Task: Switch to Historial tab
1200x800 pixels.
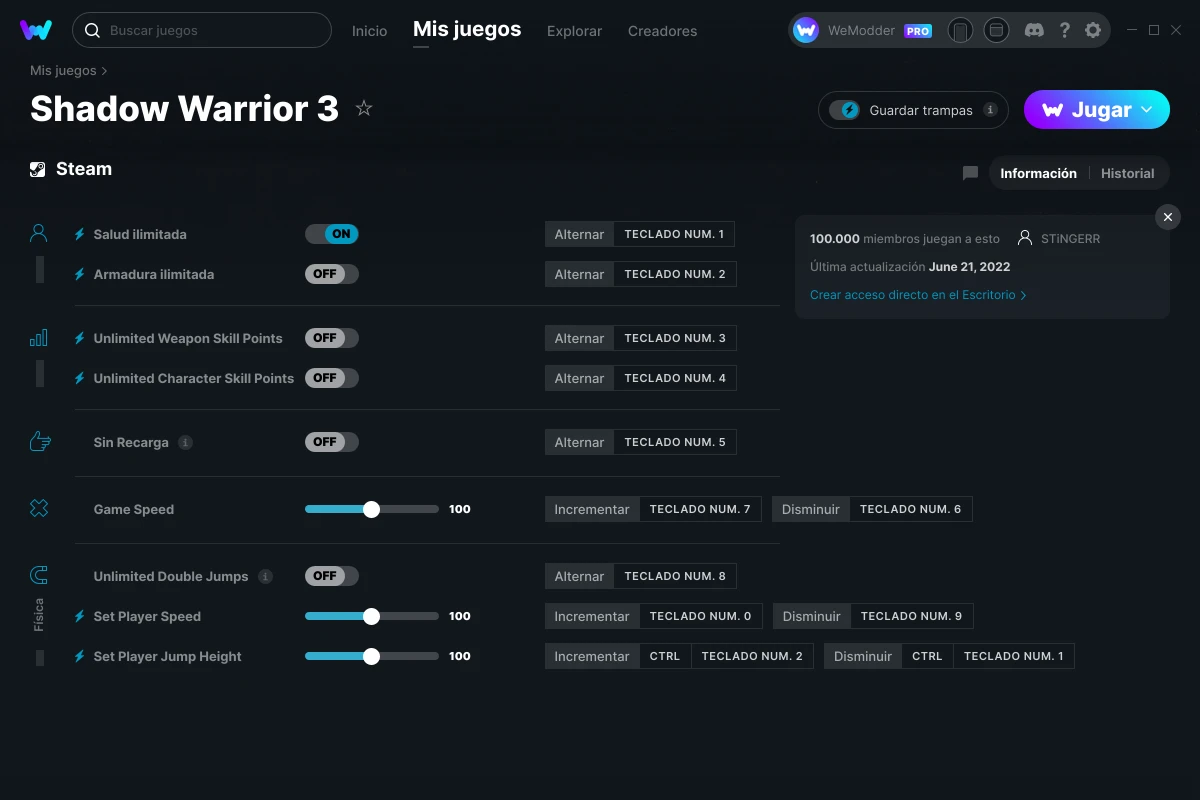Action: [x=1128, y=173]
